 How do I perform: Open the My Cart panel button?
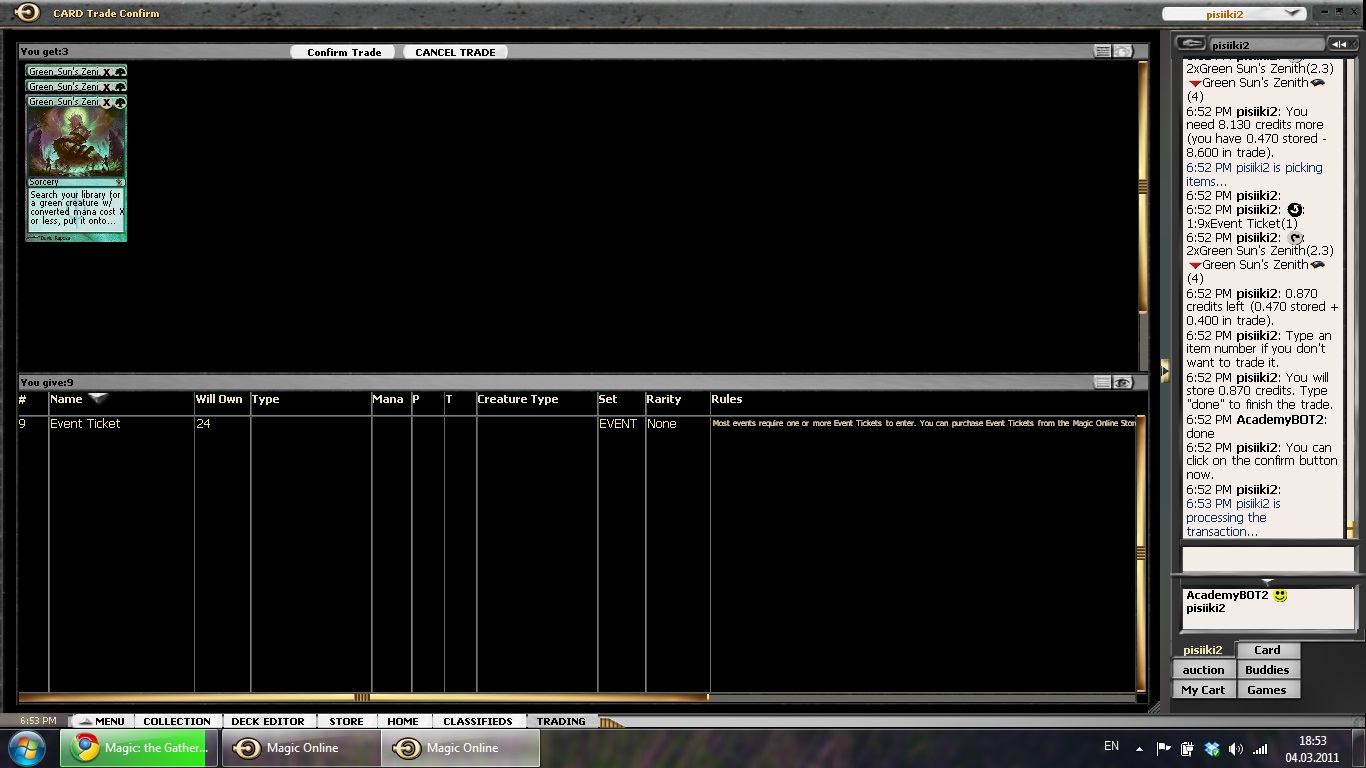(x=1203, y=690)
